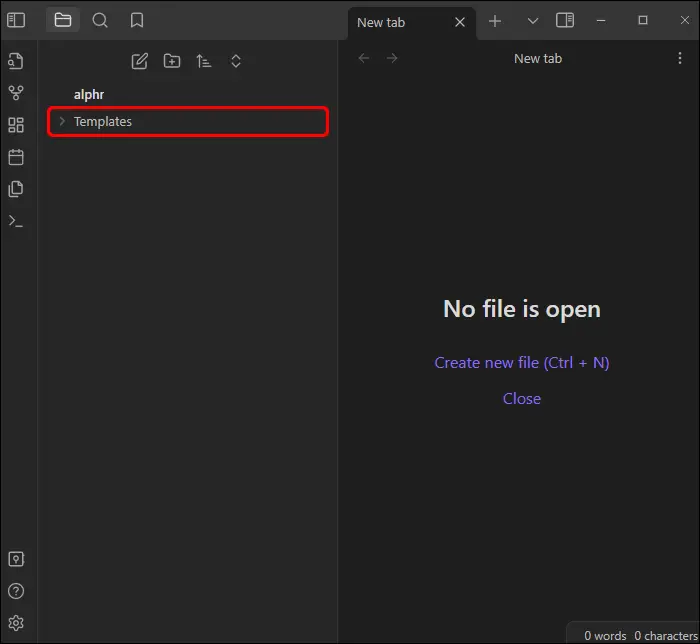The height and width of the screenshot is (644, 700).
Task: Click Create new file (Ctrl + N) link
Action: [x=522, y=363]
